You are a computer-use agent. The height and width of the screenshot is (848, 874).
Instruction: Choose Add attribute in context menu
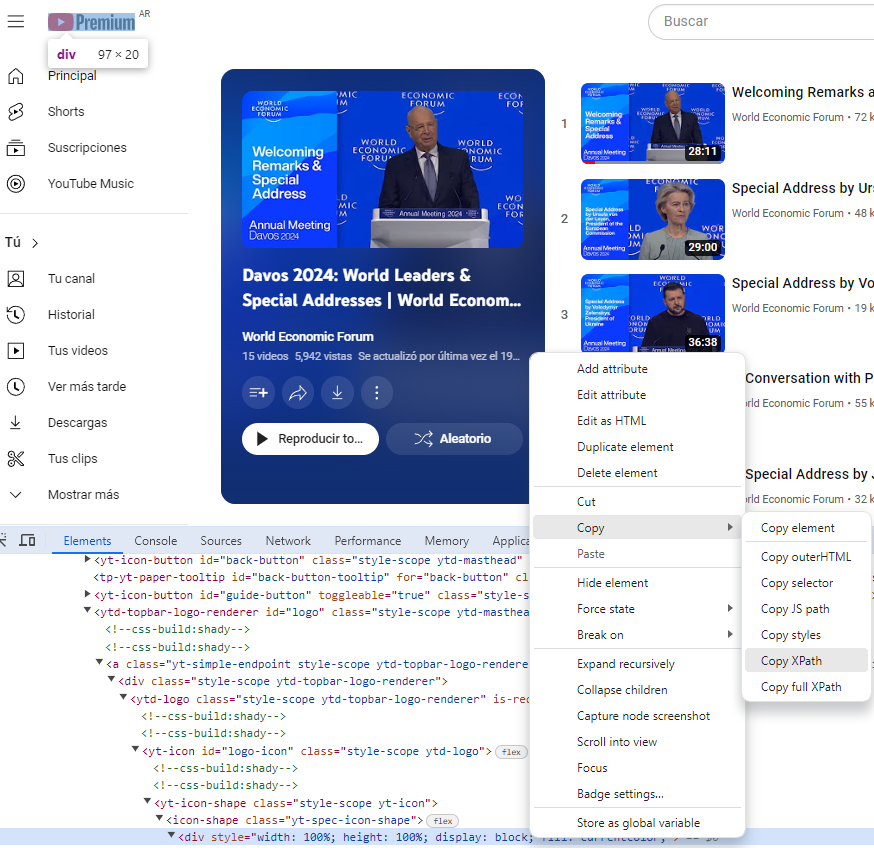click(637, 369)
